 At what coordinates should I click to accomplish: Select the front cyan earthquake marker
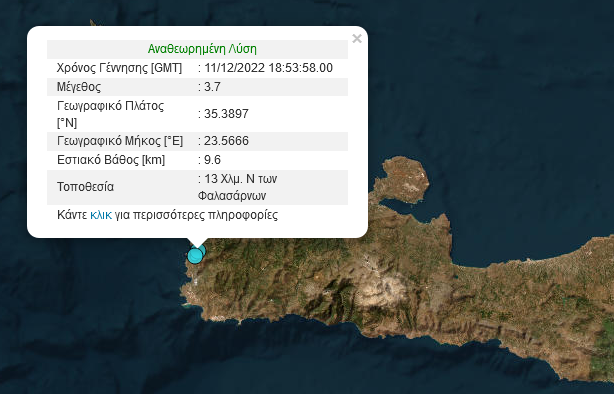coord(195,256)
